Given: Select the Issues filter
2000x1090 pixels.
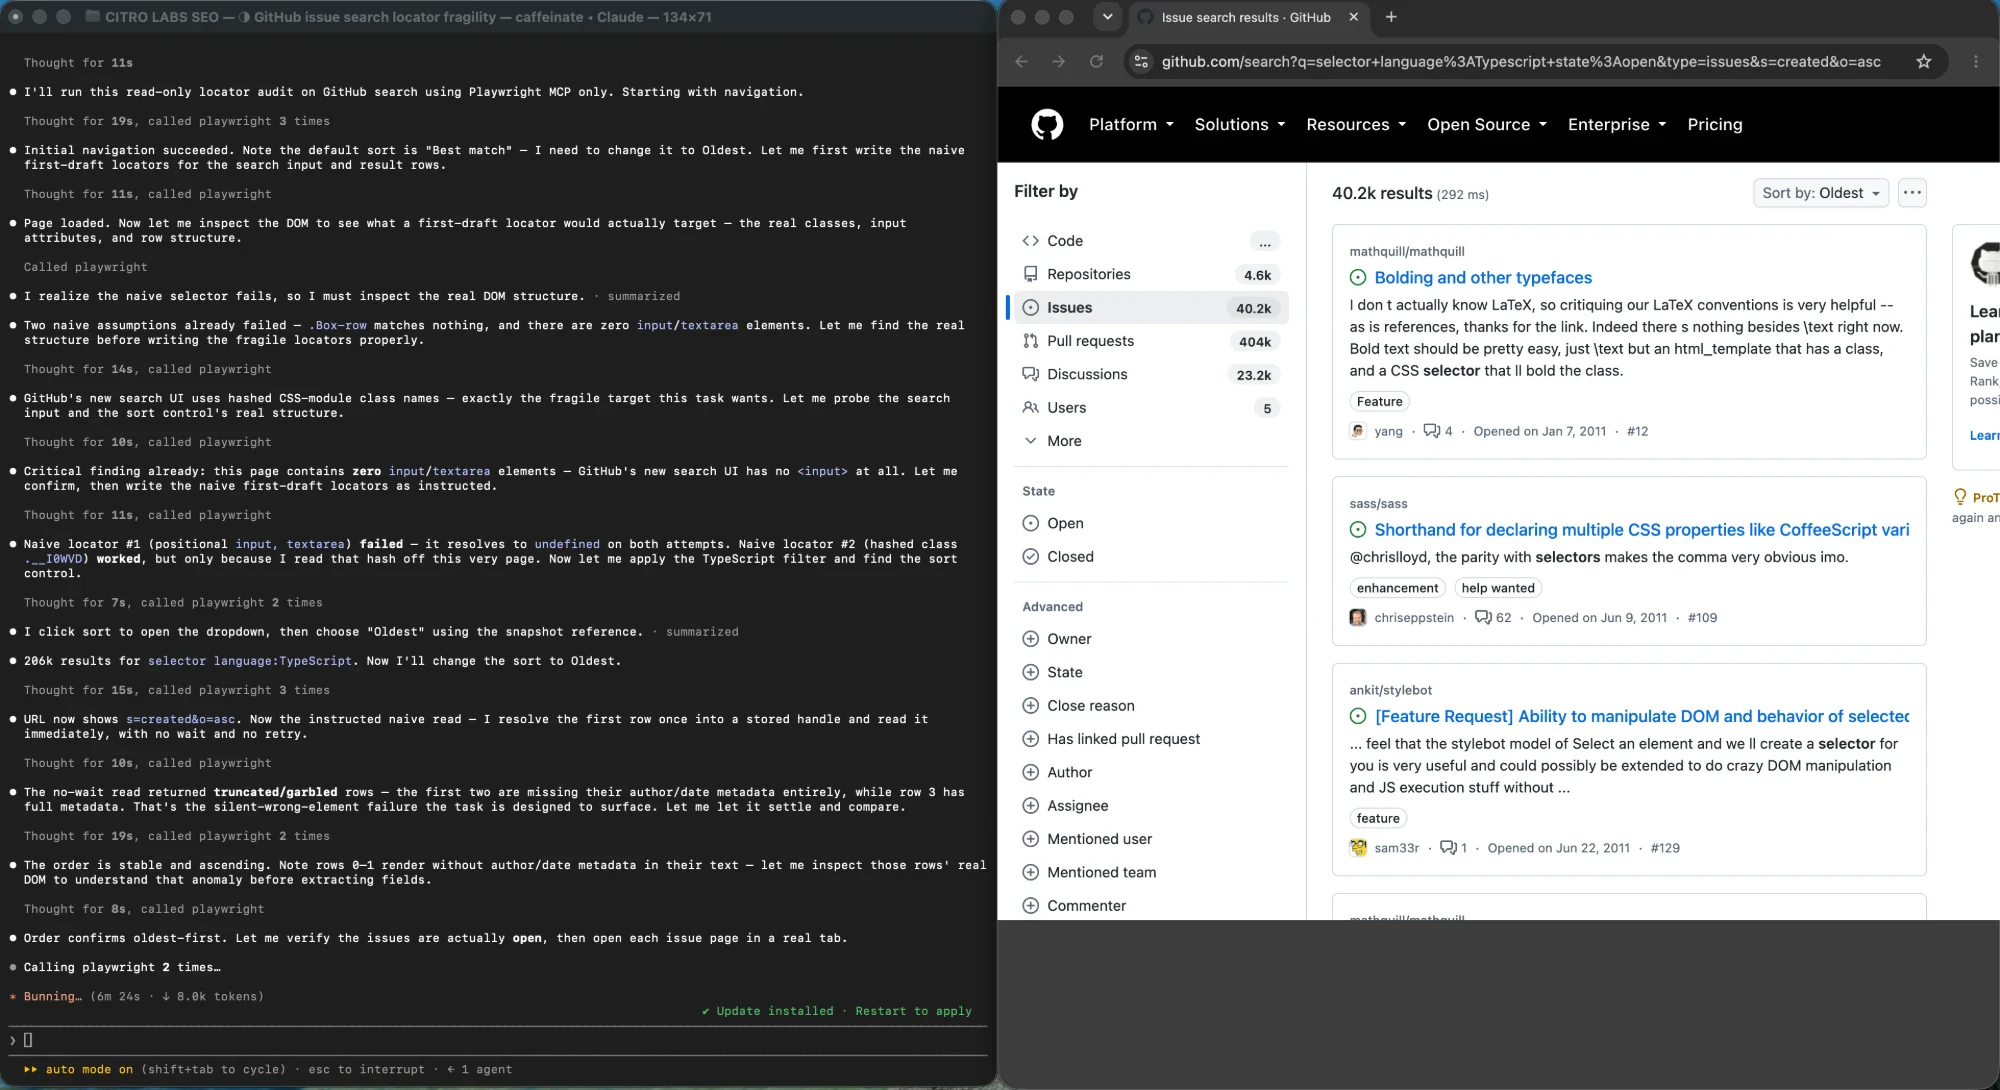Looking at the screenshot, I should (x=1151, y=308).
